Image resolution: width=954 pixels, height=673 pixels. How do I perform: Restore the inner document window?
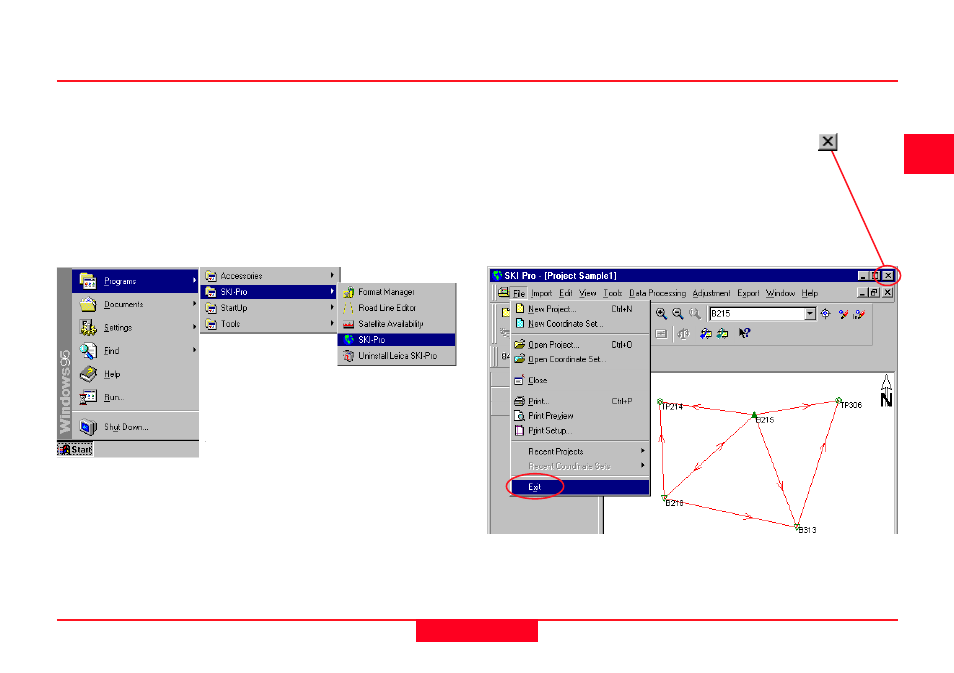click(x=874, y=293)
